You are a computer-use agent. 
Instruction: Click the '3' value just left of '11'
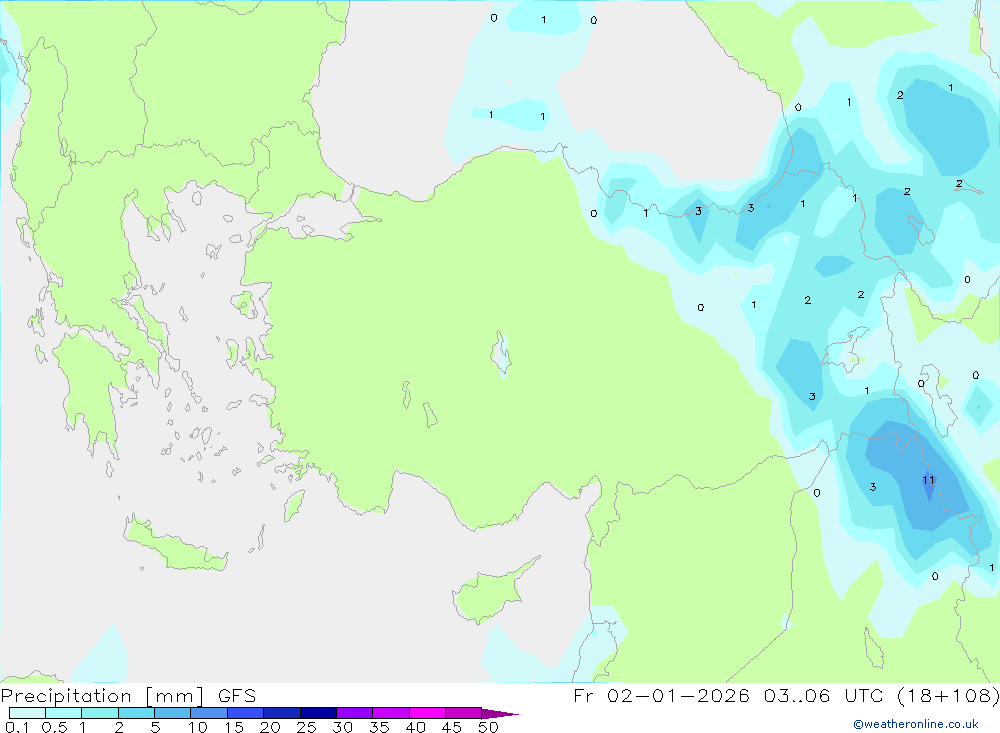tap(872, 487)
